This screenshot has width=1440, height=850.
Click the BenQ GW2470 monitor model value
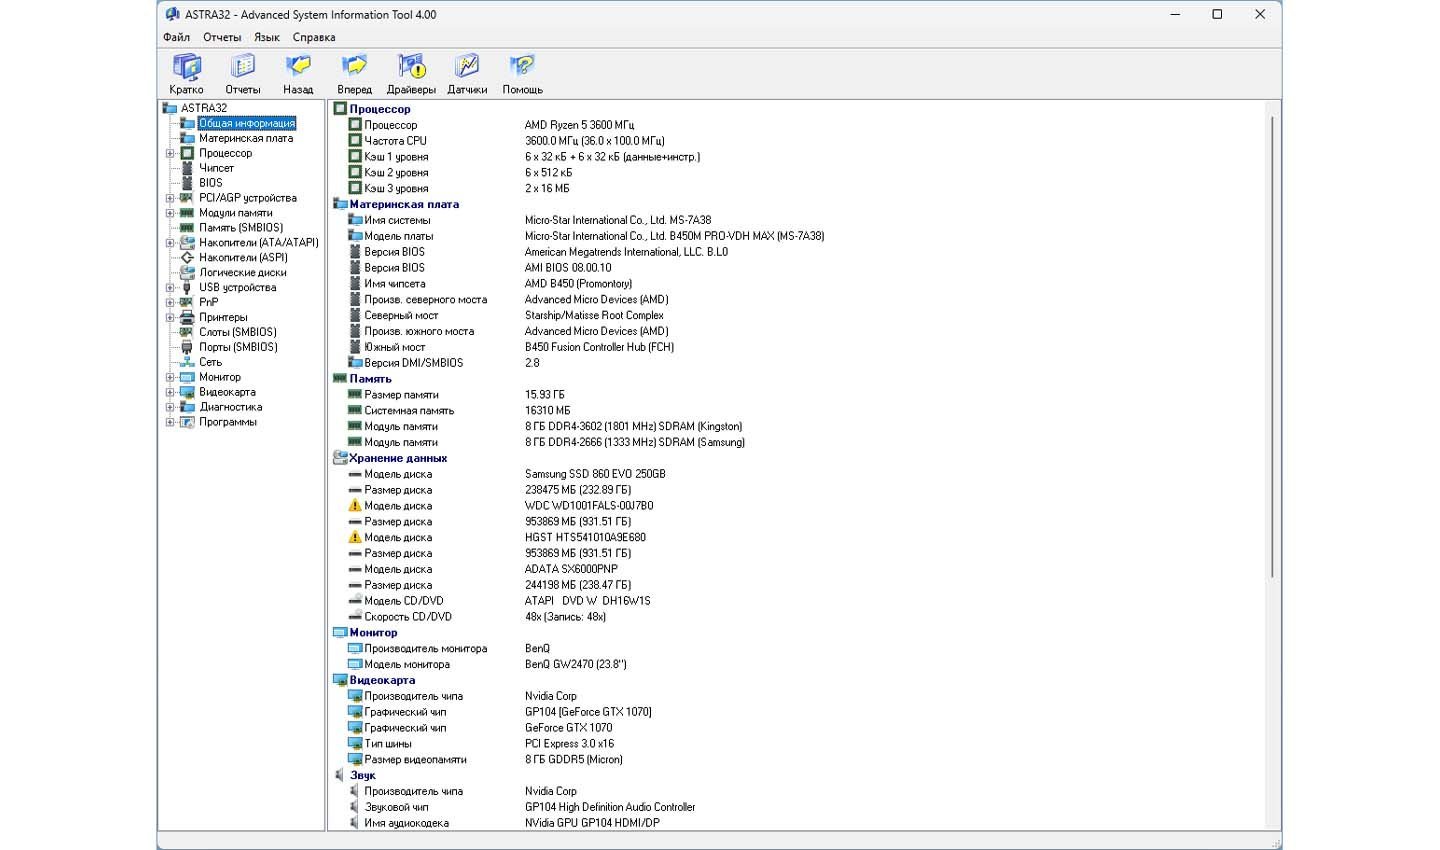(x=575, y=664)
